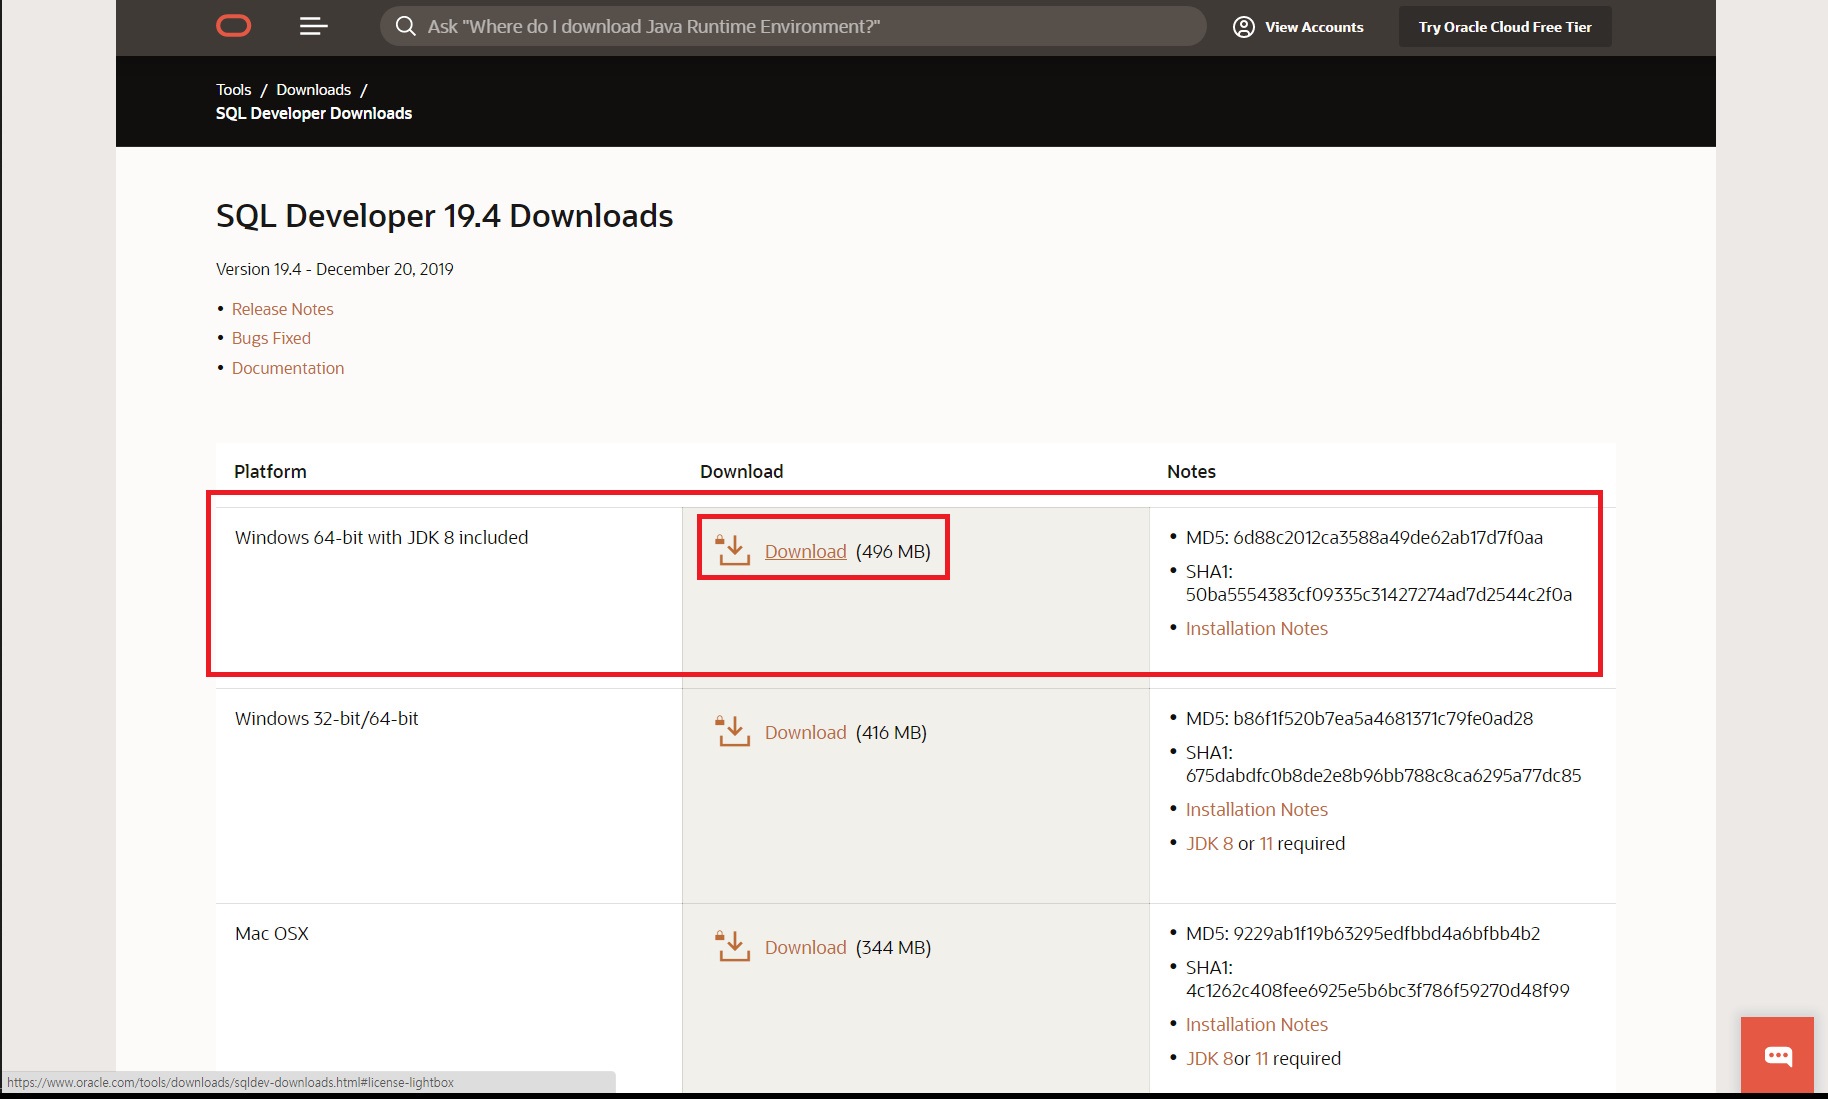
Task: Go to Tools breadcrumb
Action: (233, 90)
